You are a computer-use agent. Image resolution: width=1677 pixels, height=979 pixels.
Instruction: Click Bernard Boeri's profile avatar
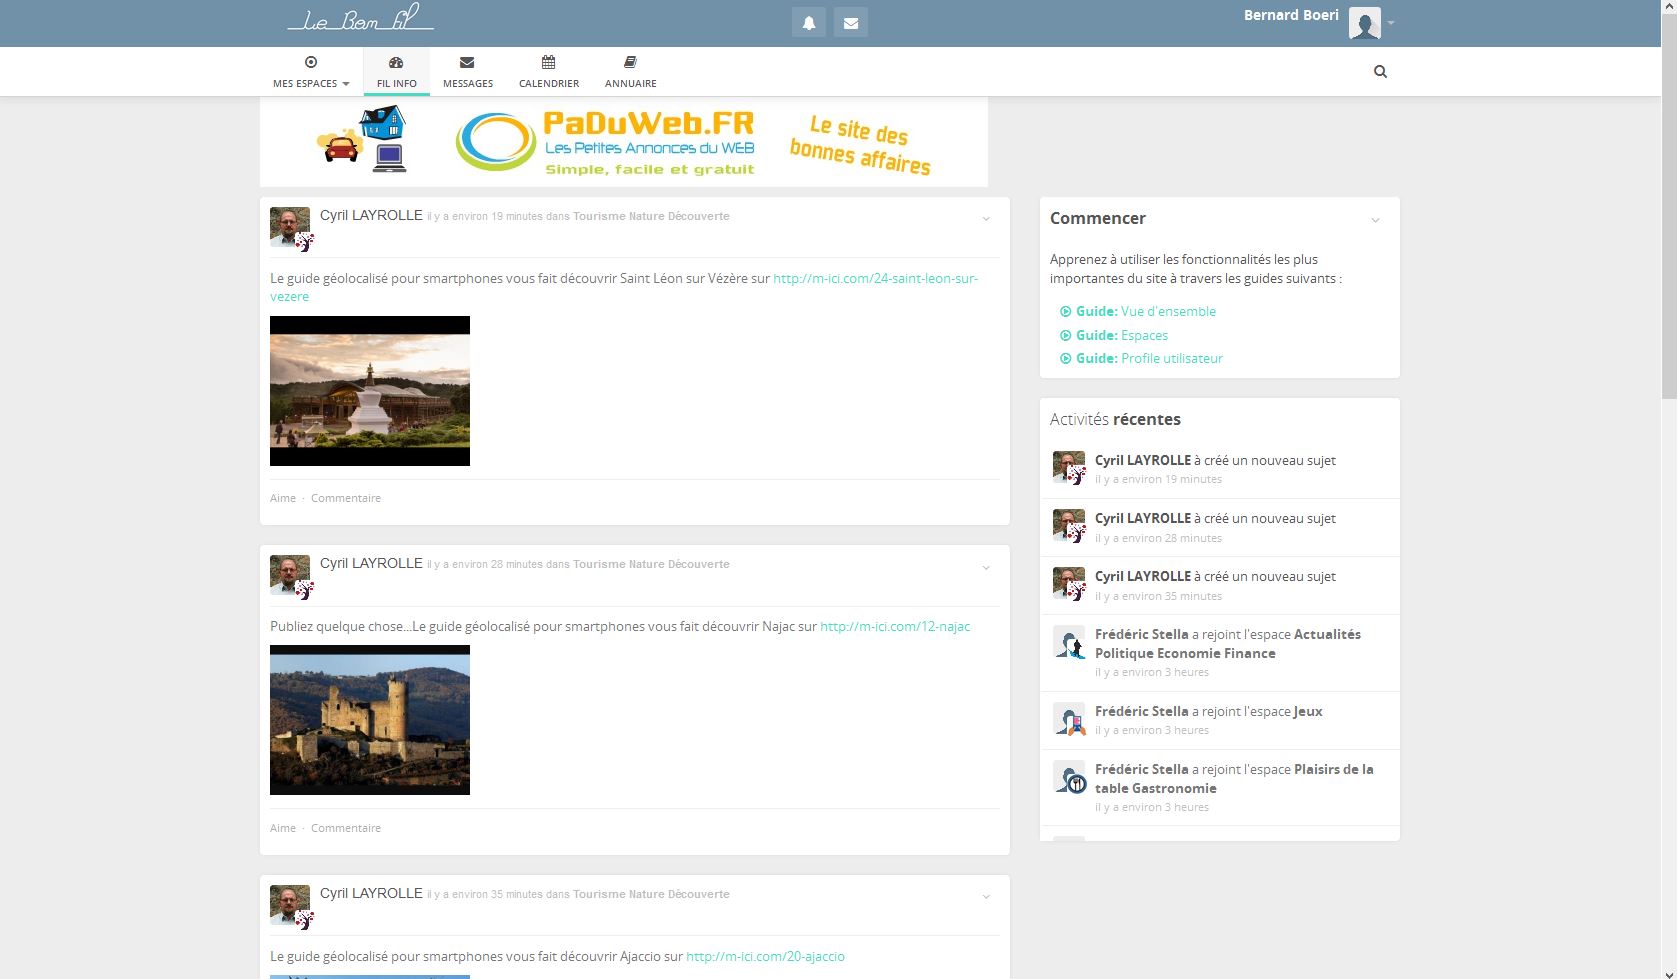(1364, 22)
